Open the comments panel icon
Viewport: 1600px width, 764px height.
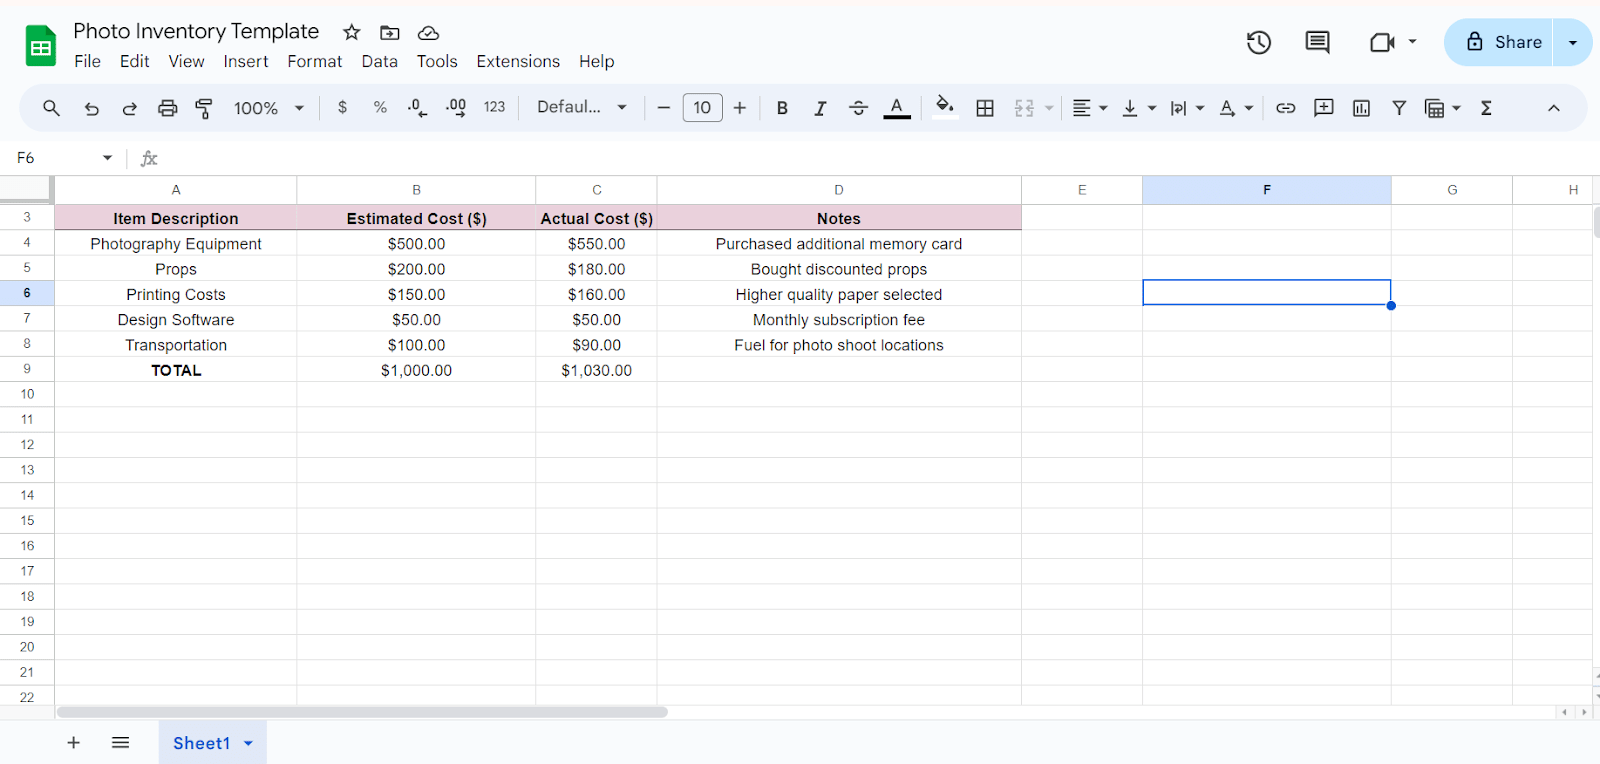1317,42
